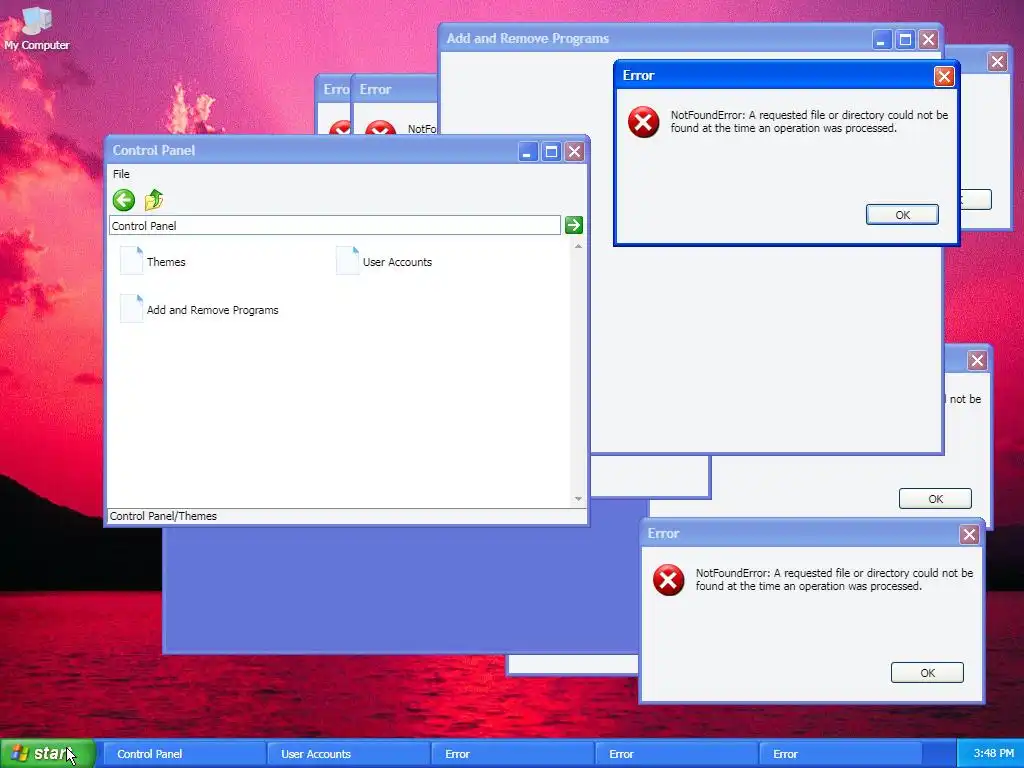Select the User Accounts file icon
Image resolution: width=1024 pixels, height=768 pixels.
(x=347, y=261)
